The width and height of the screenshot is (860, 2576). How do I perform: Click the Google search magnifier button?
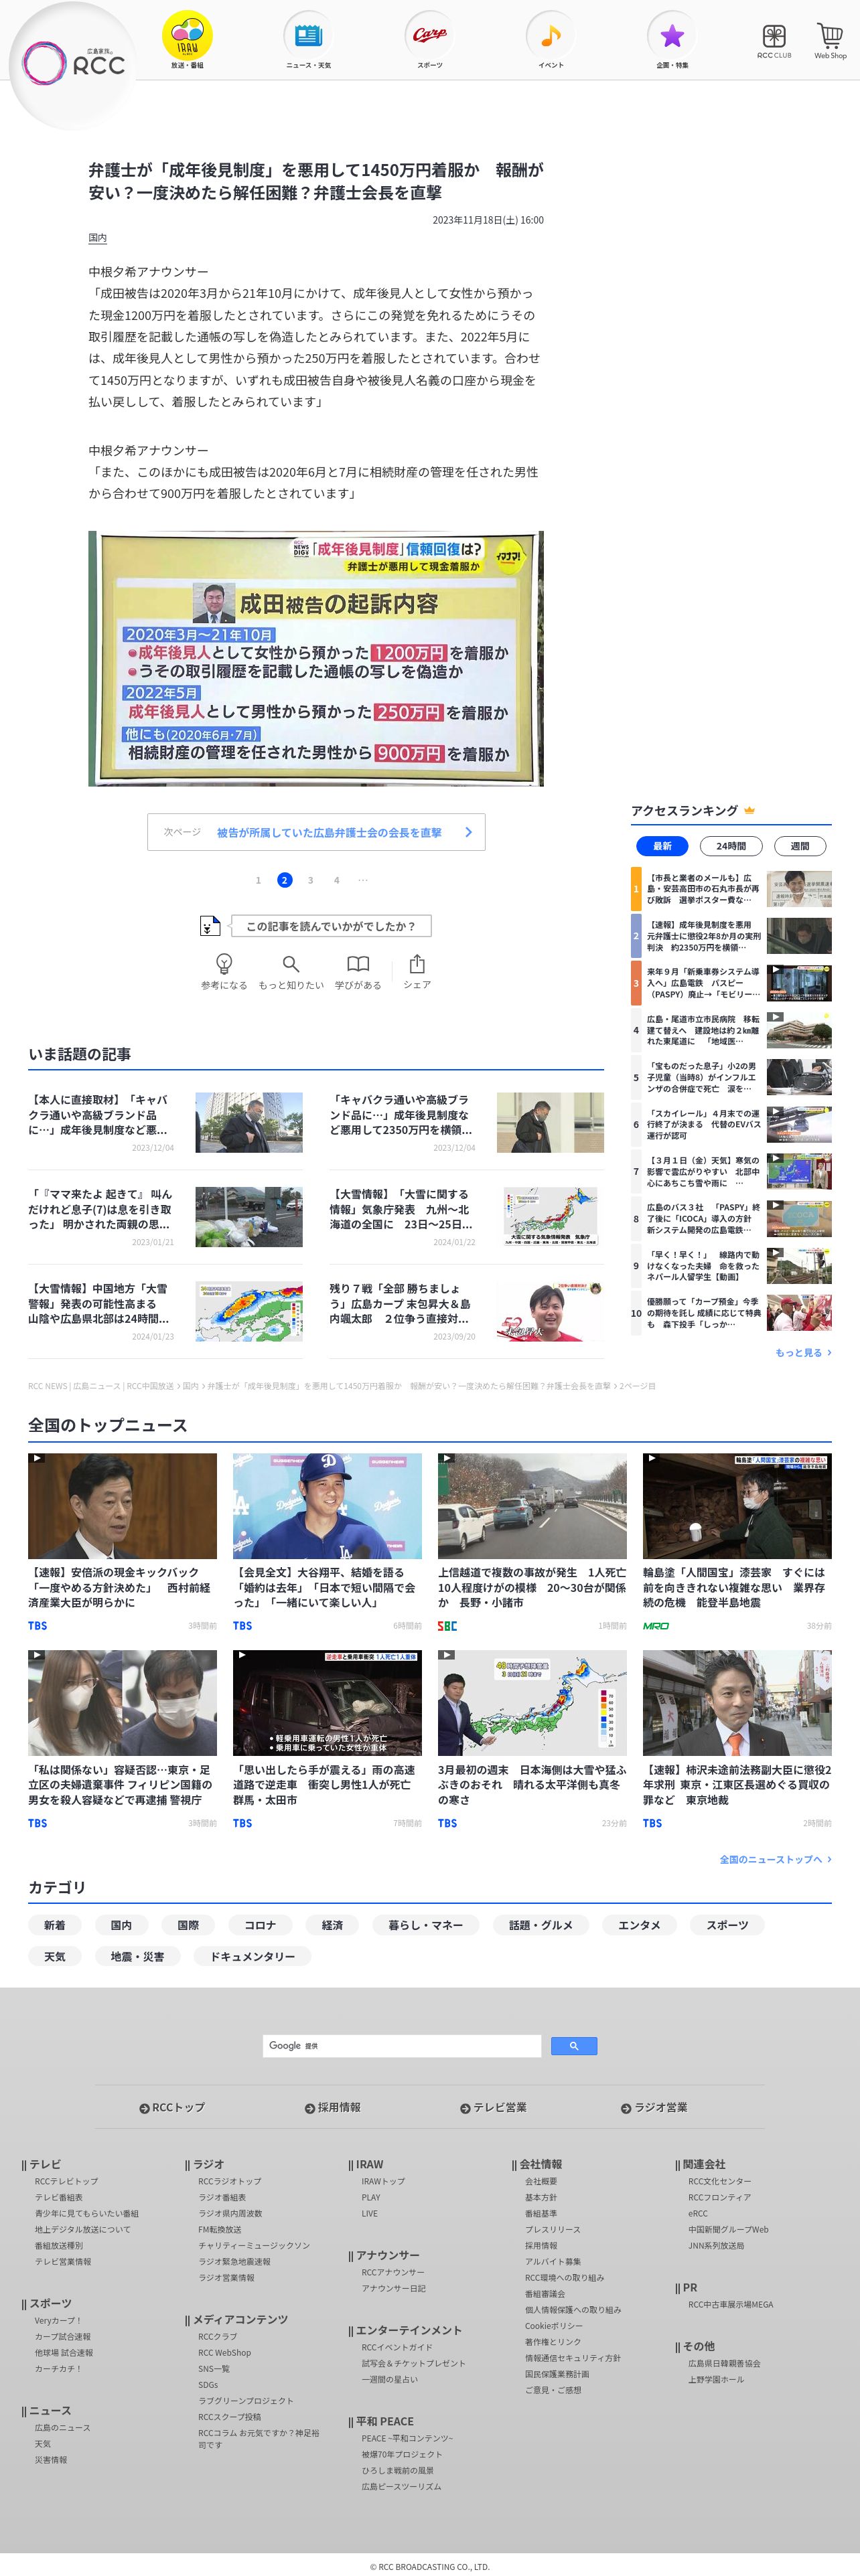click(x=574, y=2045)
